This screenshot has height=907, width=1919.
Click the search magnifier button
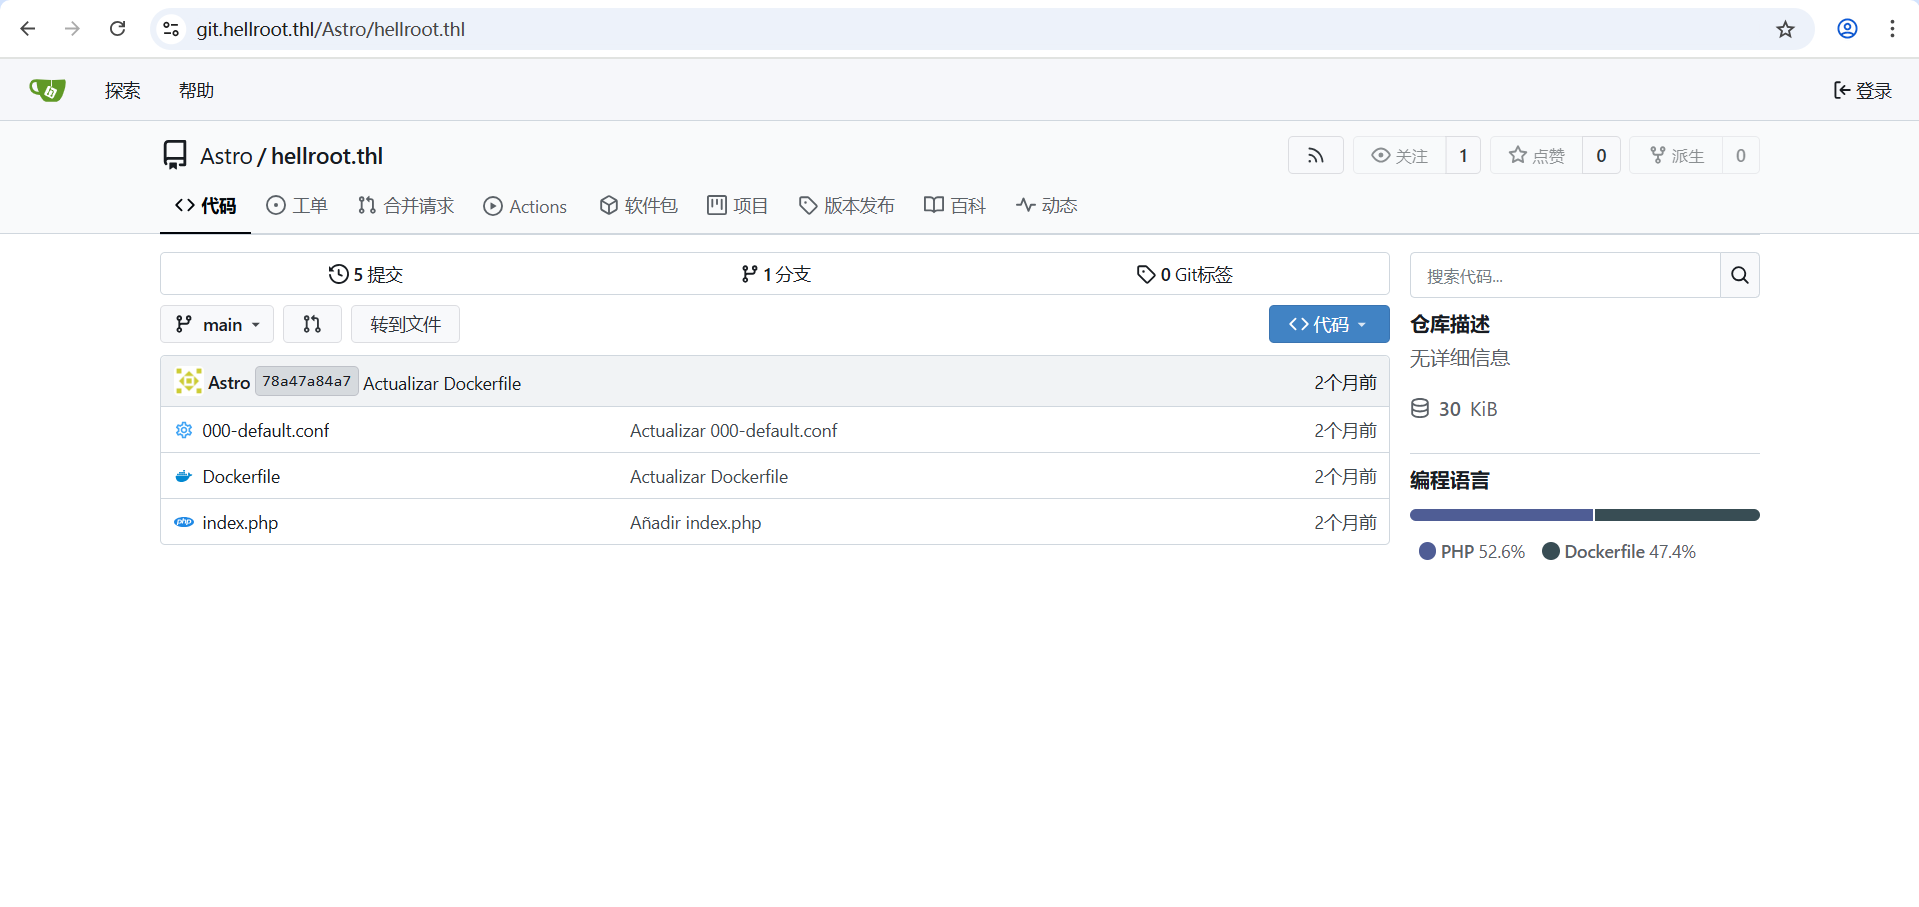pos(1739,275)
